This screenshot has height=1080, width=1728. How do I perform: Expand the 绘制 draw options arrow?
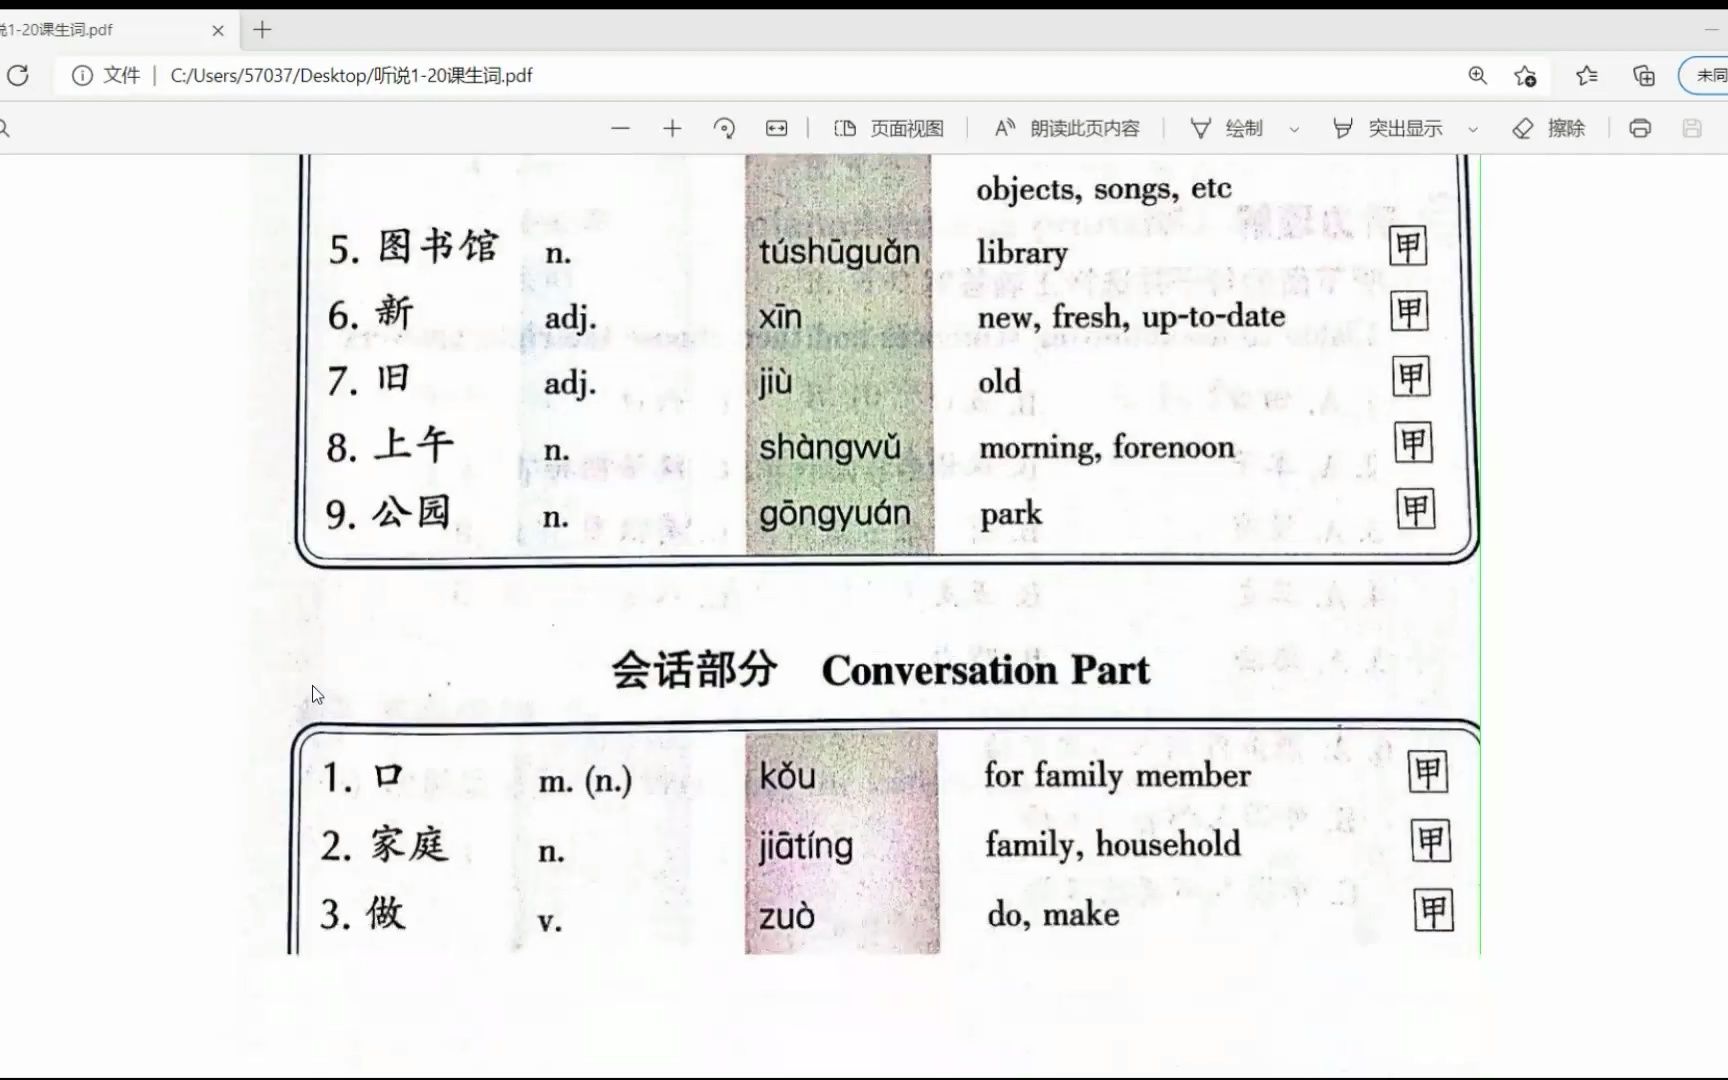[x=1294, y=129]
